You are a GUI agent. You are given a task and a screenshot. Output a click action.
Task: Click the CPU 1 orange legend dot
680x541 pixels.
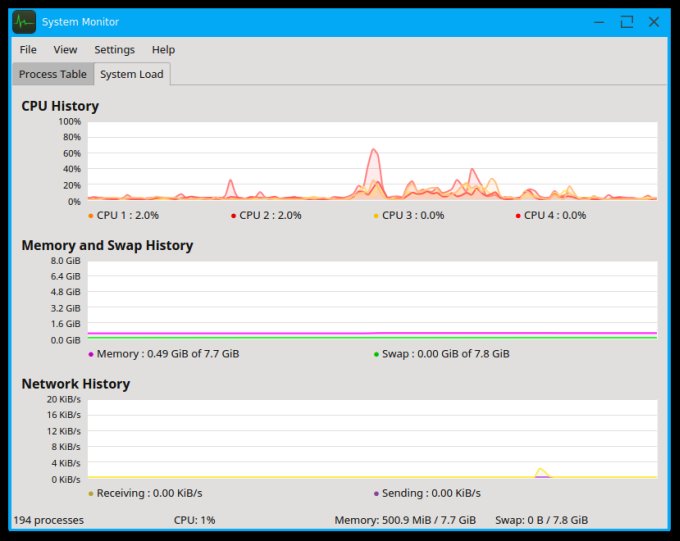(91, 215)
